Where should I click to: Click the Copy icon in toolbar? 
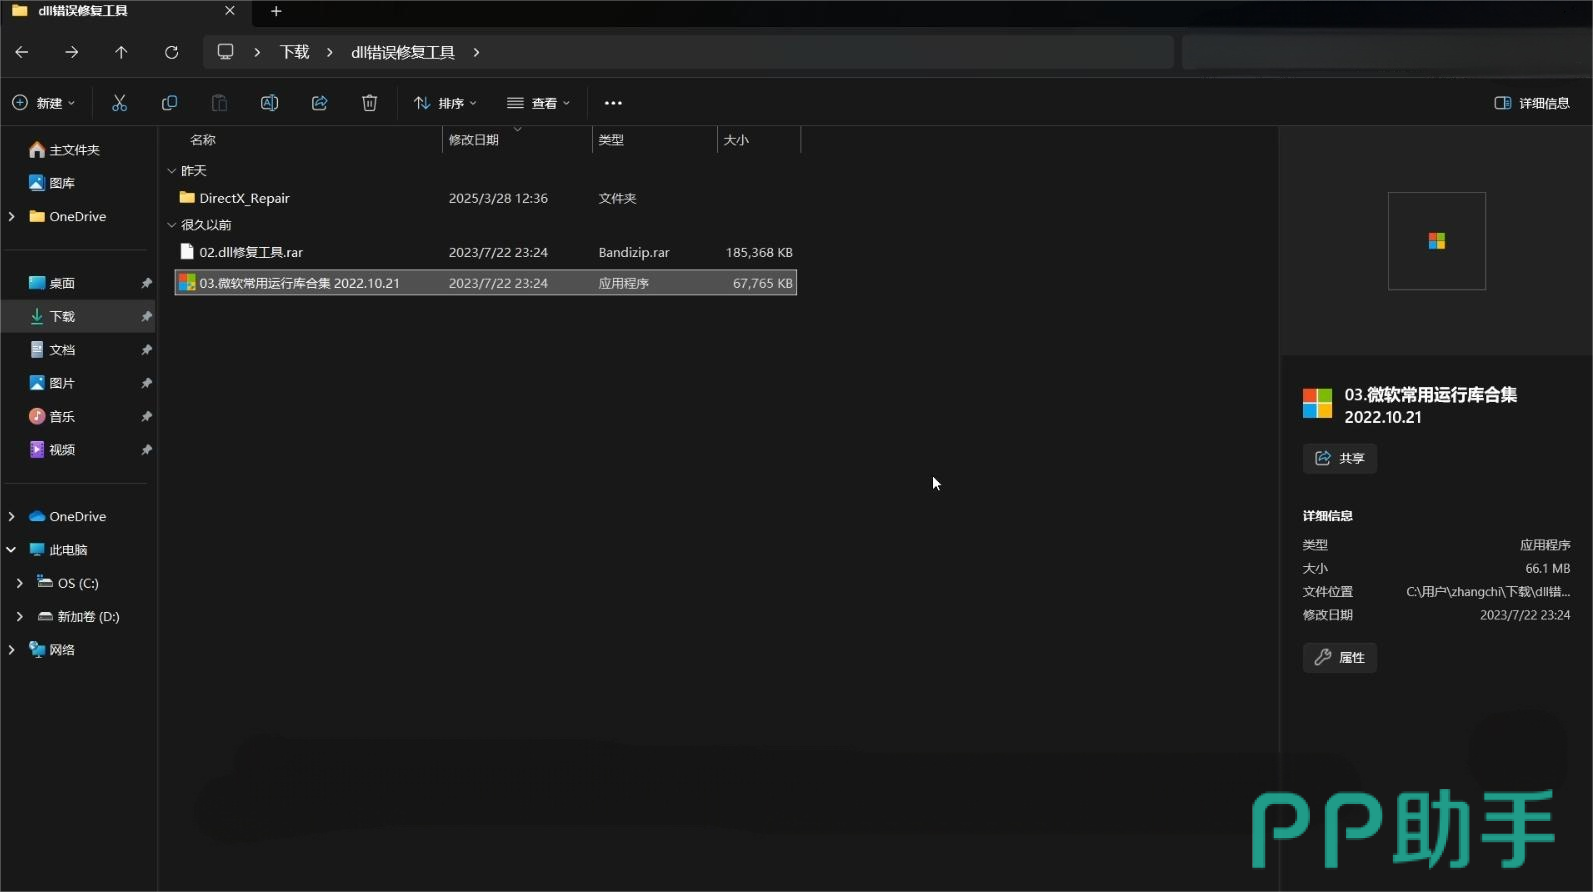169,103
